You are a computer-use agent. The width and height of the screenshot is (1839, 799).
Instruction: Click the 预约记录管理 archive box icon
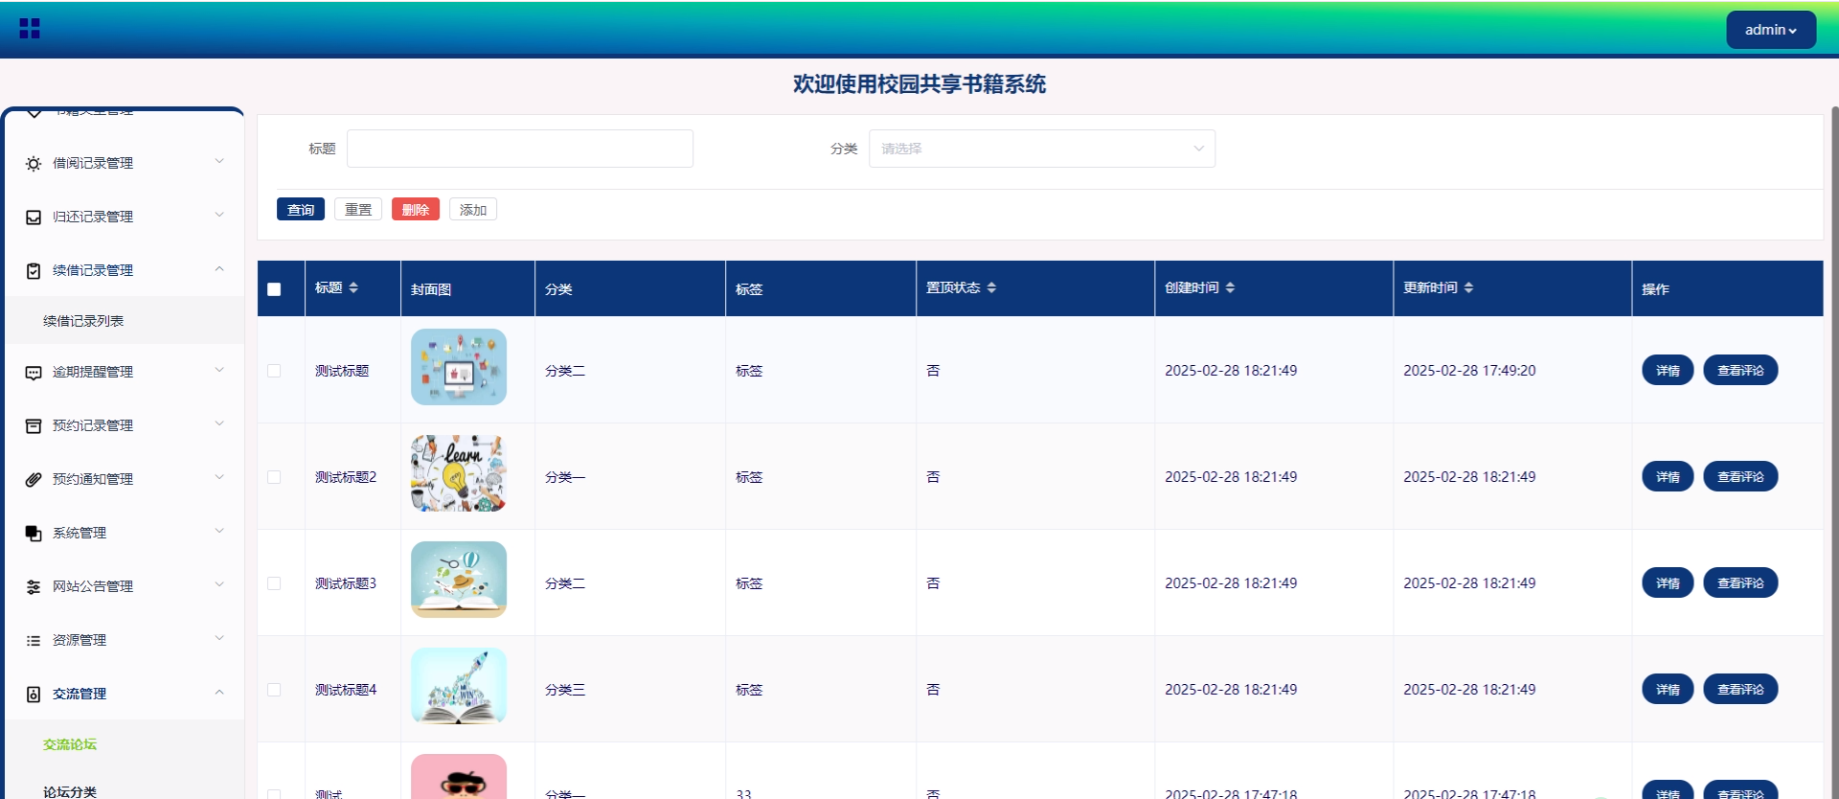pyautogui.click(x=34, y=426)
